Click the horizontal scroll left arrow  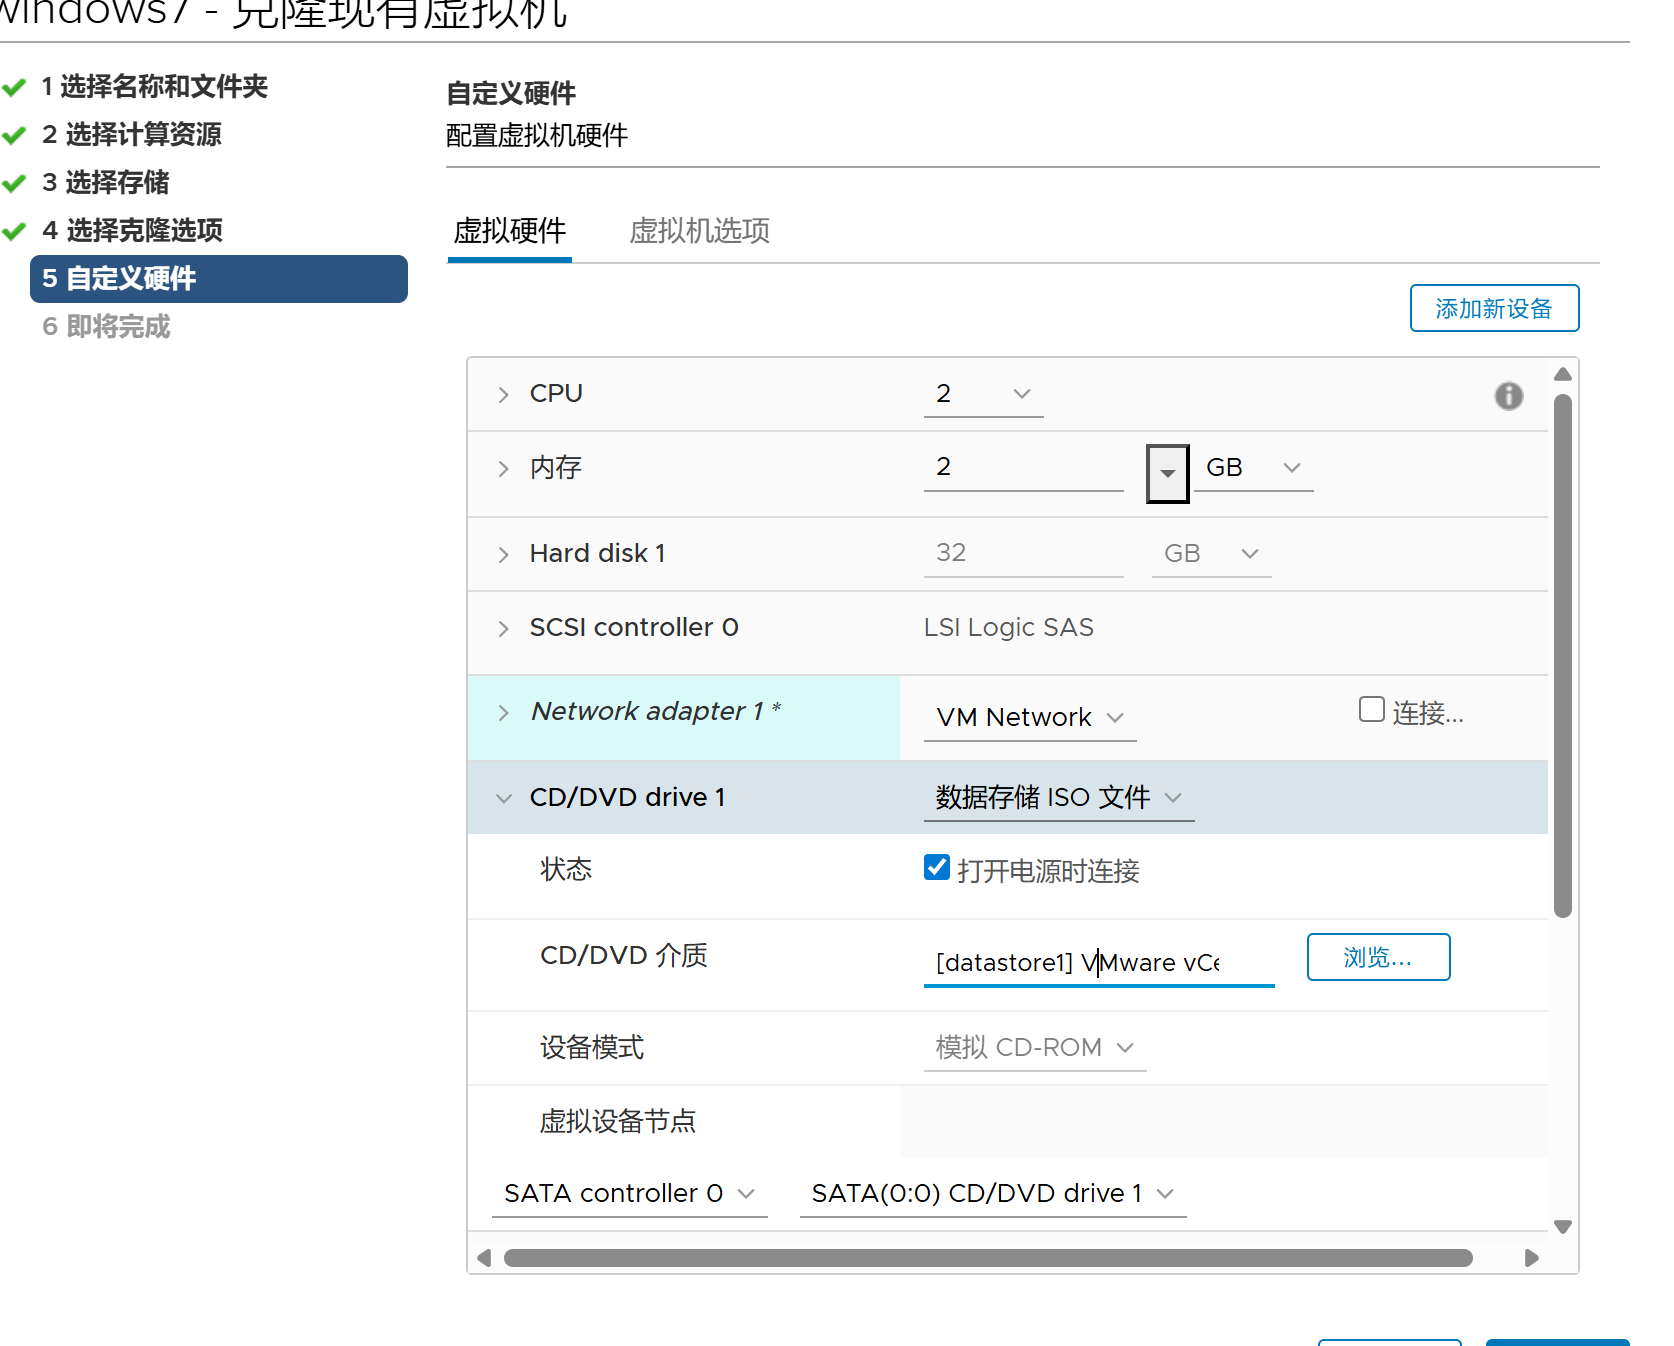coord(484,1258)
